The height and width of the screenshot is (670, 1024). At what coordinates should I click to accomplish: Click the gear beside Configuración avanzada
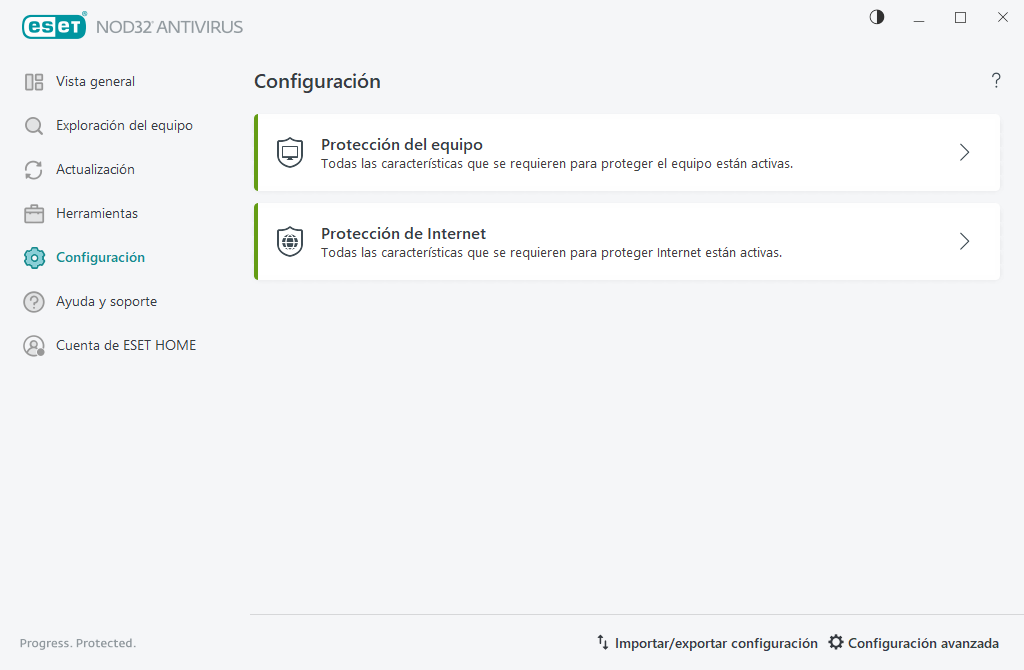(x=836, y=643)
